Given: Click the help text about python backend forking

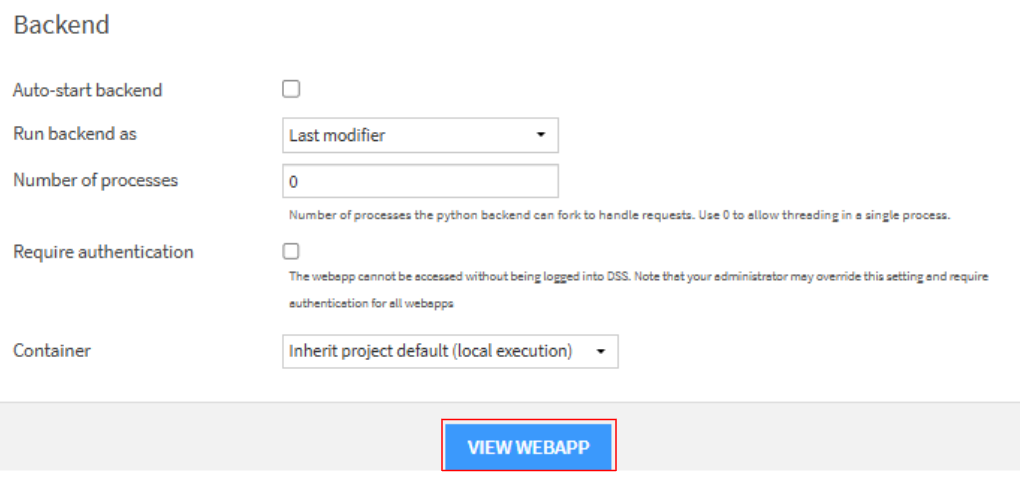Looking at the screenshot, I should 618,215.
